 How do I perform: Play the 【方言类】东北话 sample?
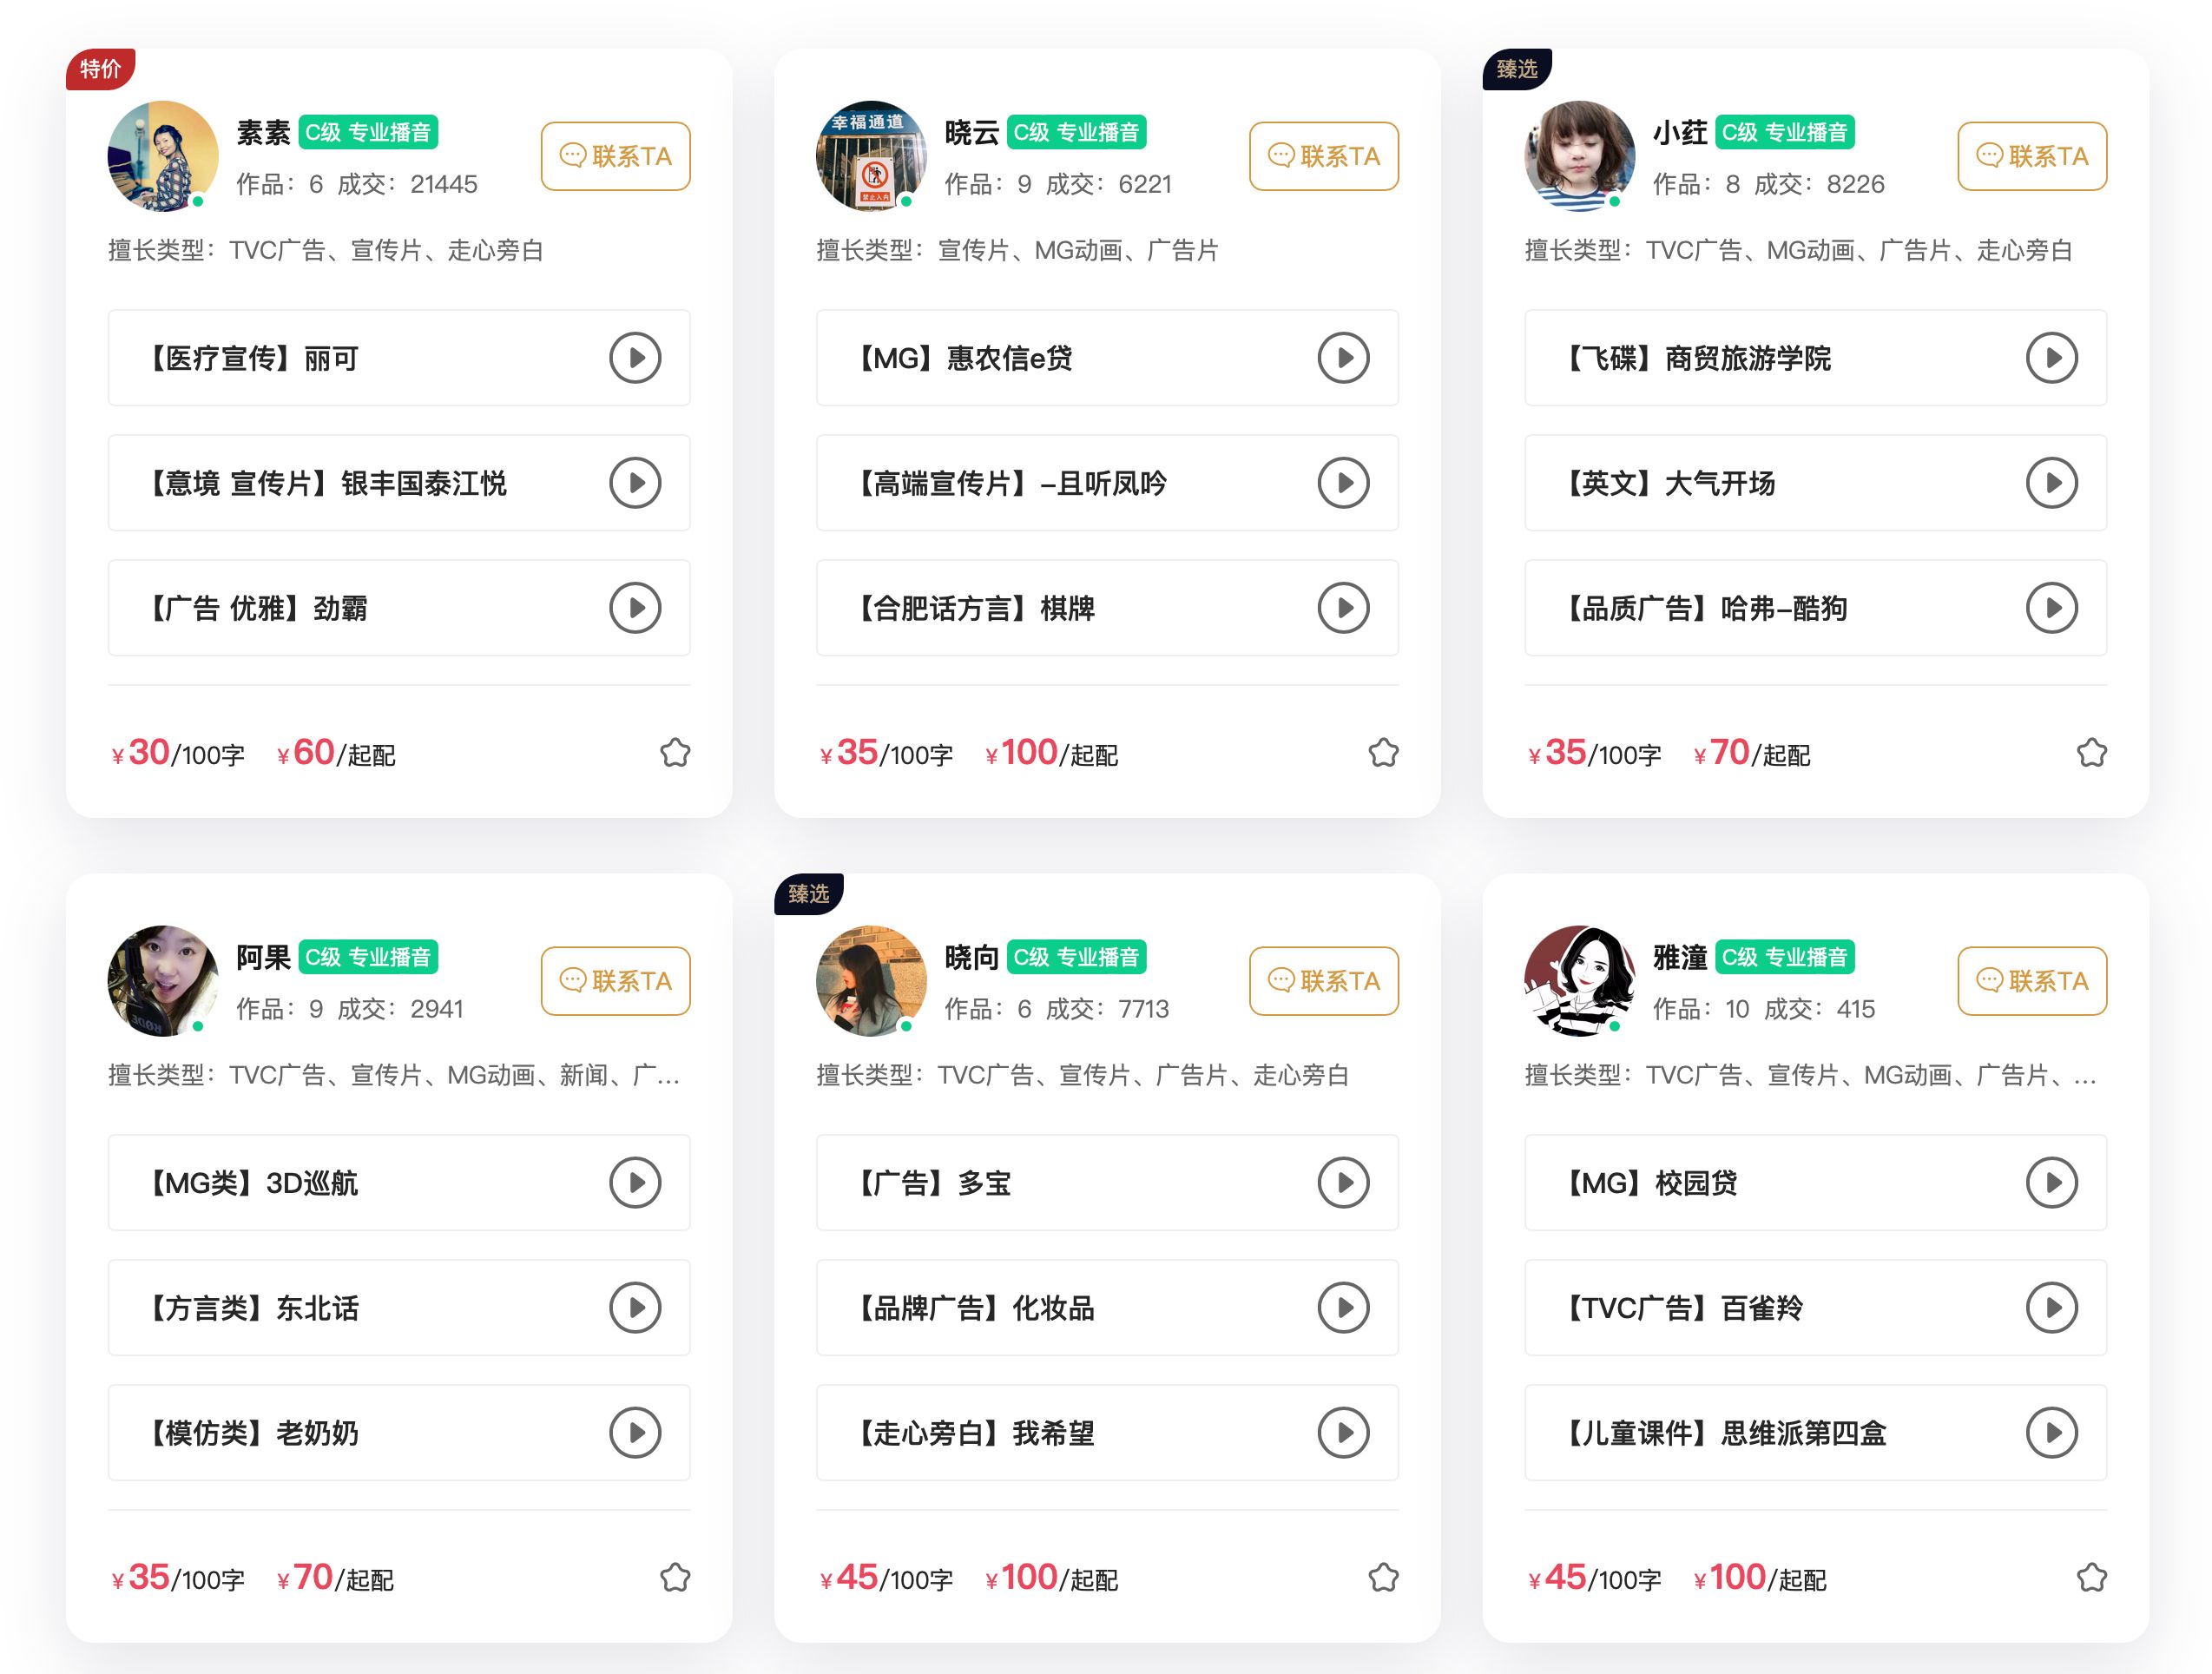[x=635, y=1308]
